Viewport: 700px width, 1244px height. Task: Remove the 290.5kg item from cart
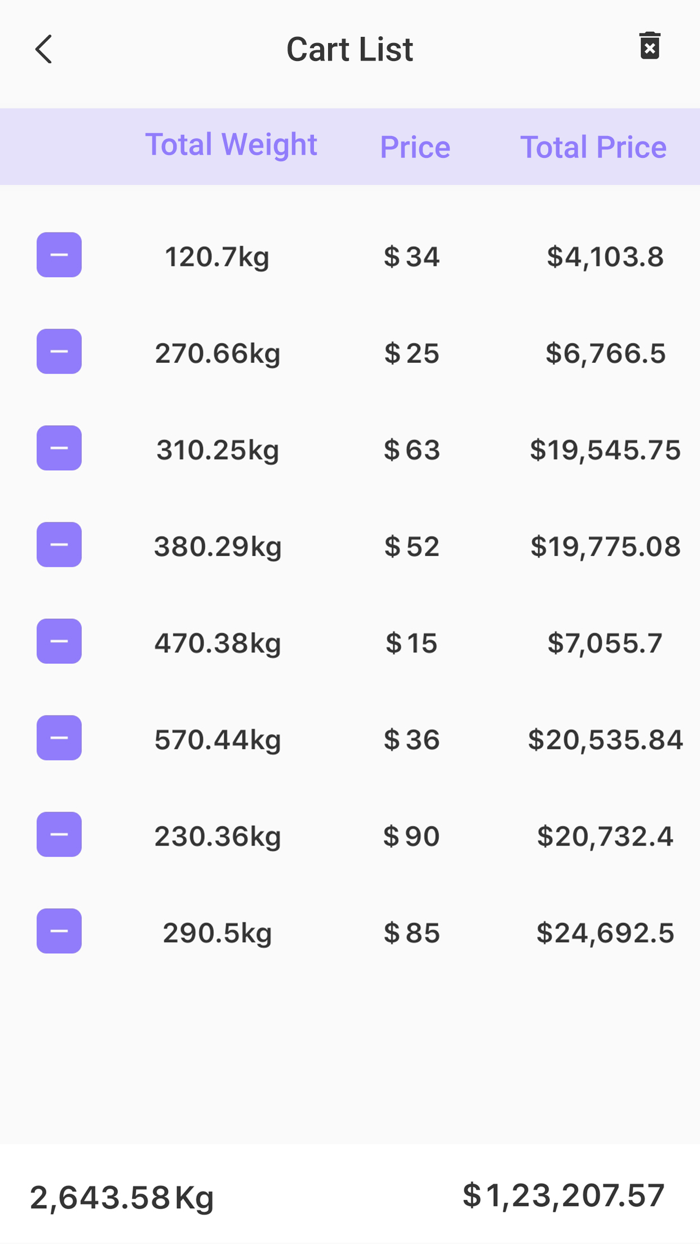[x=58, y=930]
